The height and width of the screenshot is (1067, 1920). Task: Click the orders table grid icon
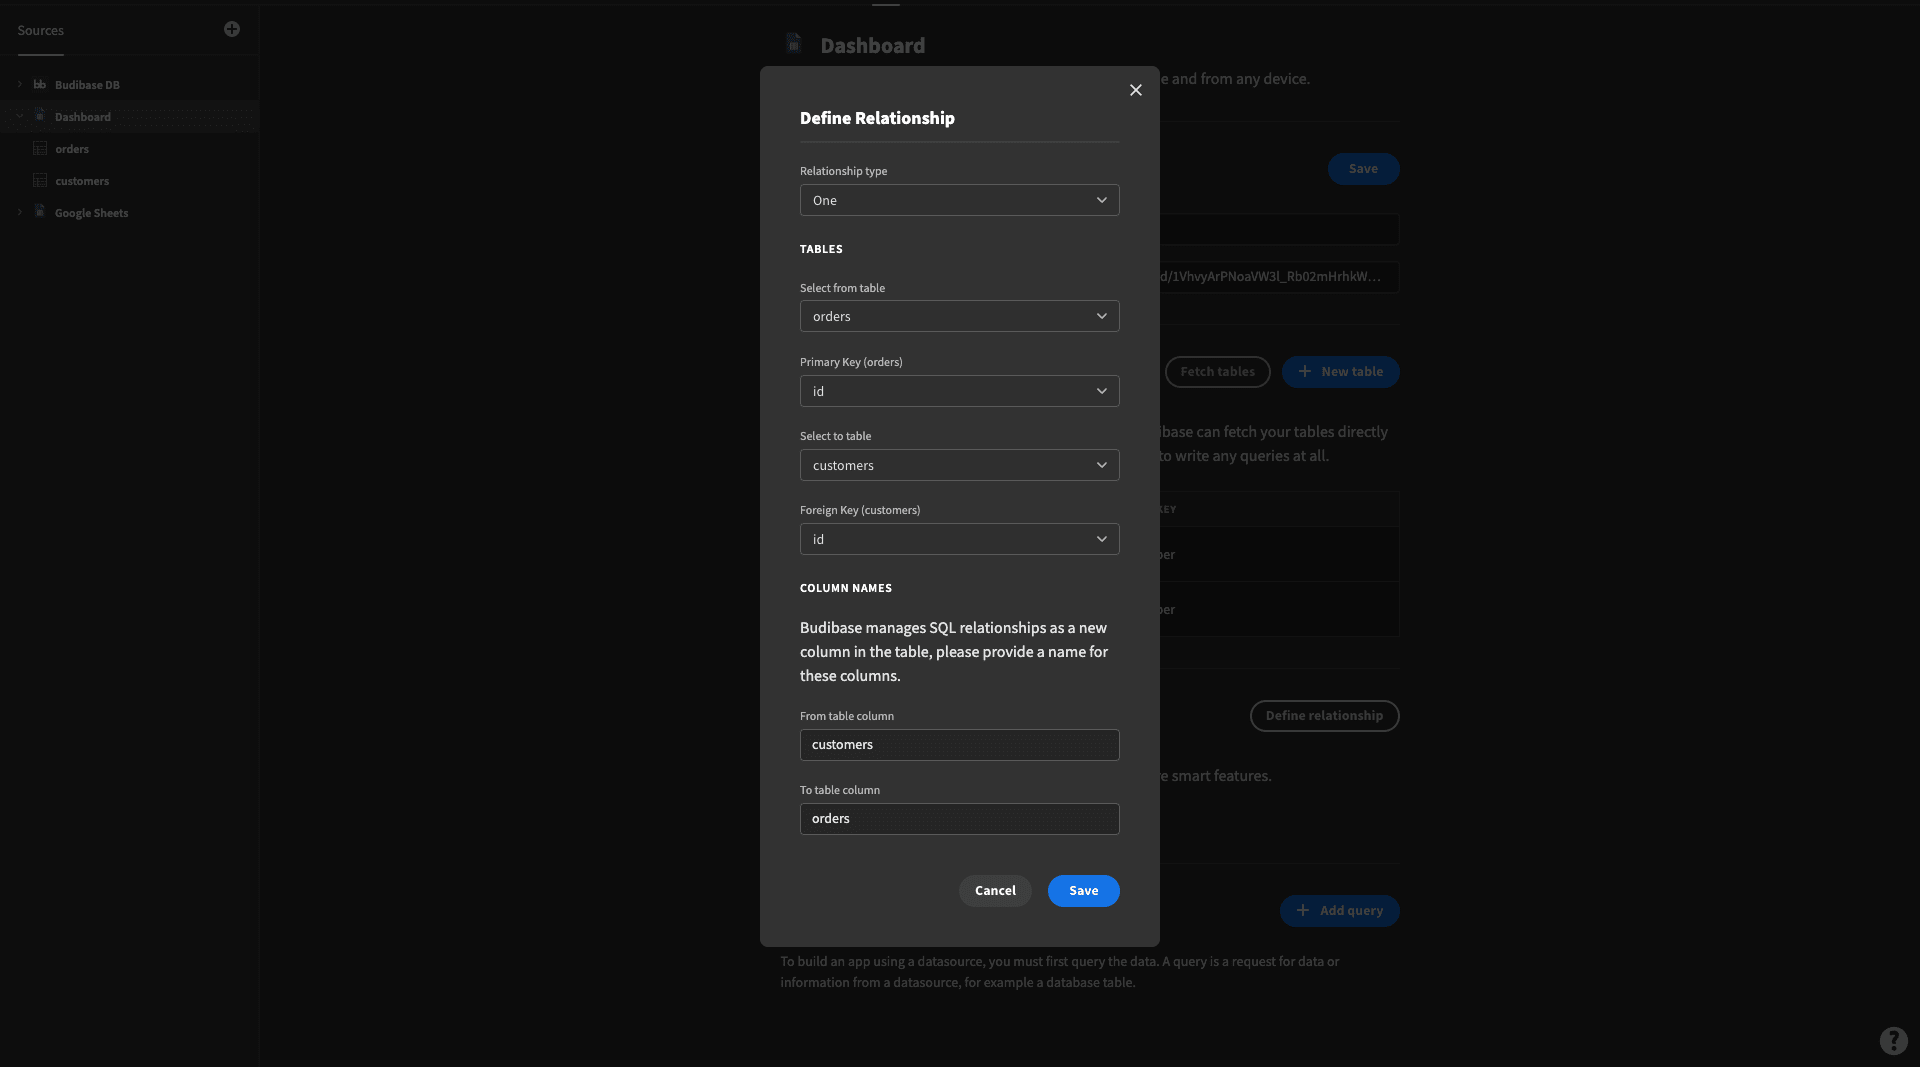[x=40, y=148]
